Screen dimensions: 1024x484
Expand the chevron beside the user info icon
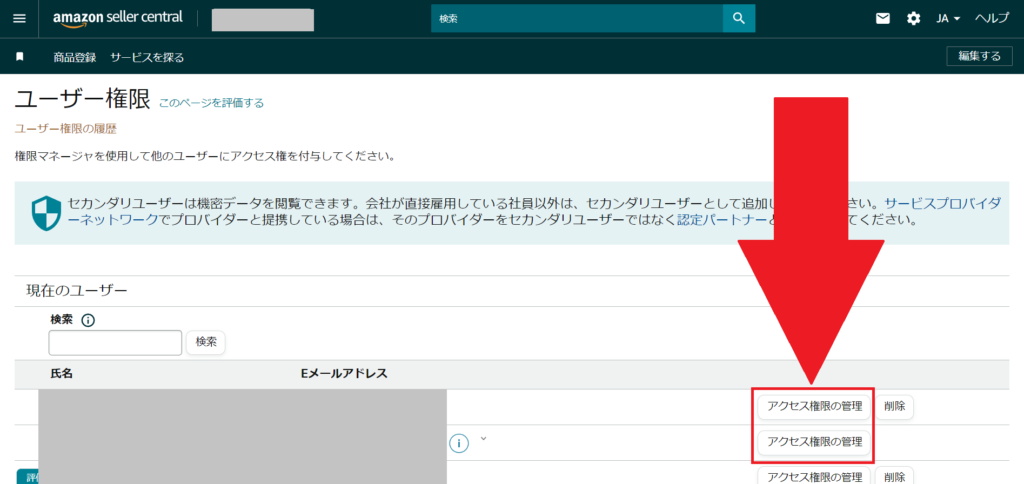[x=484, y=438]
